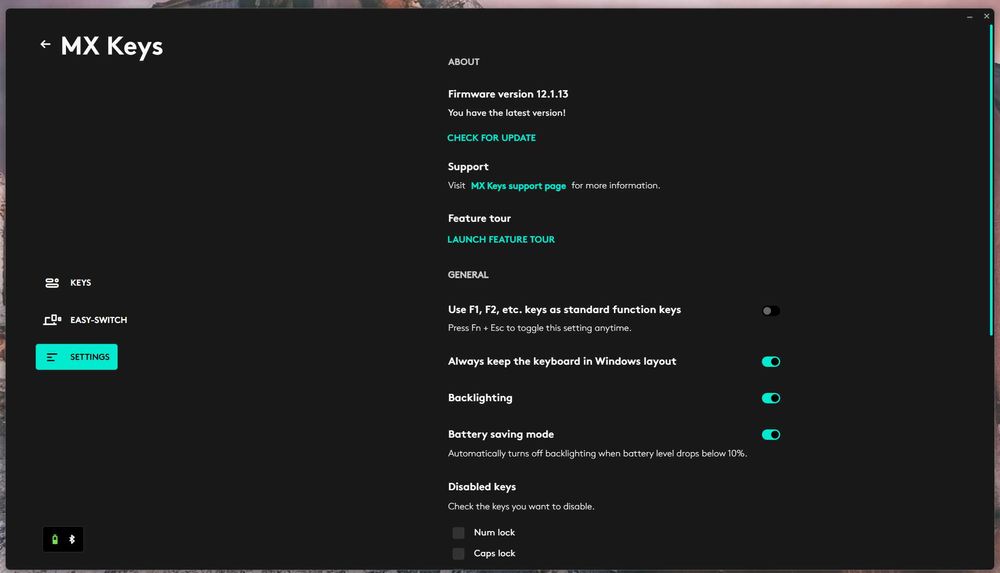Close the Logi Options window
The image size is (1000, 573).
pos(987,17)
